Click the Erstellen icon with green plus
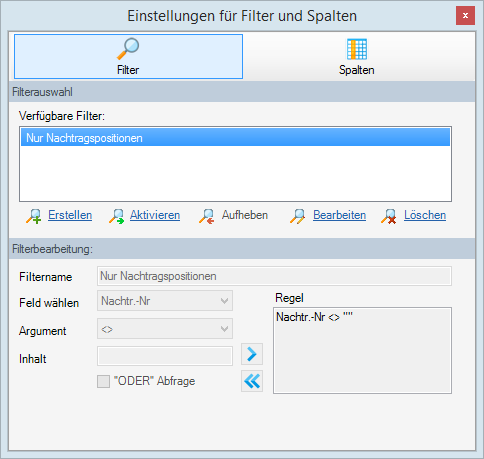This screenshot has width=484, height=459. (x=34, y=216)
